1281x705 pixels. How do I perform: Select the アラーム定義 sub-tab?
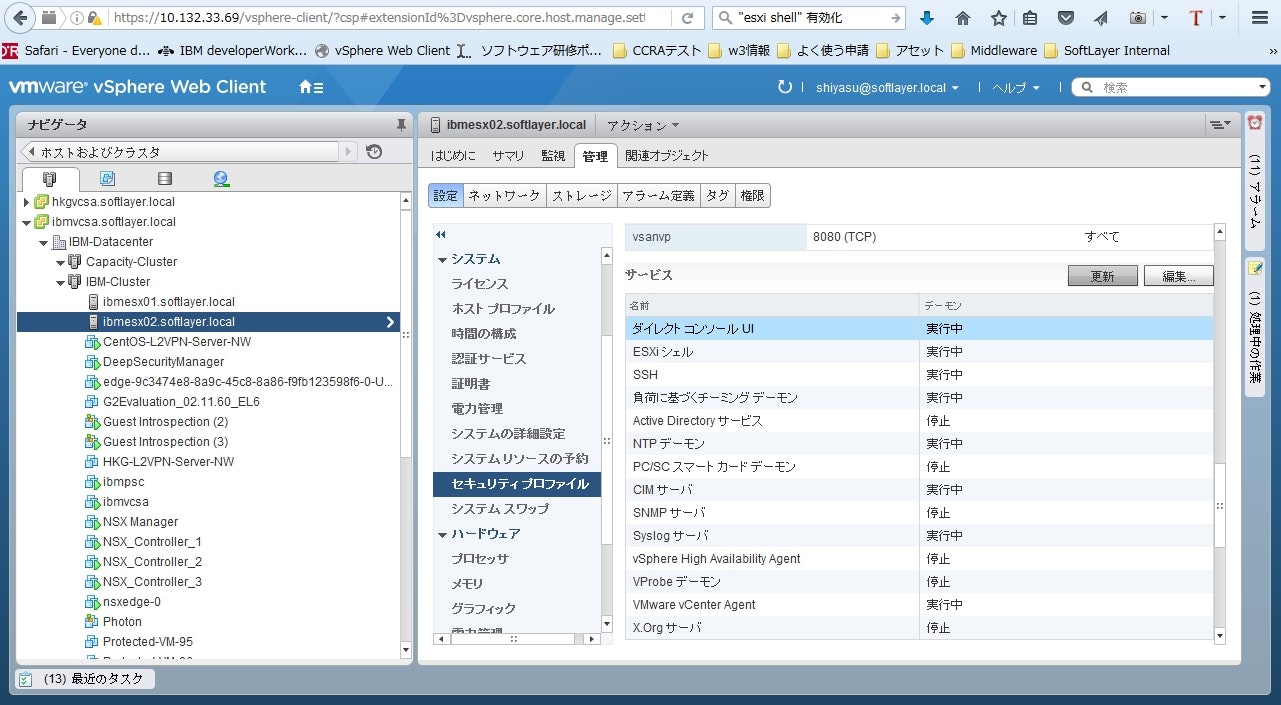[x=657, y=195]
